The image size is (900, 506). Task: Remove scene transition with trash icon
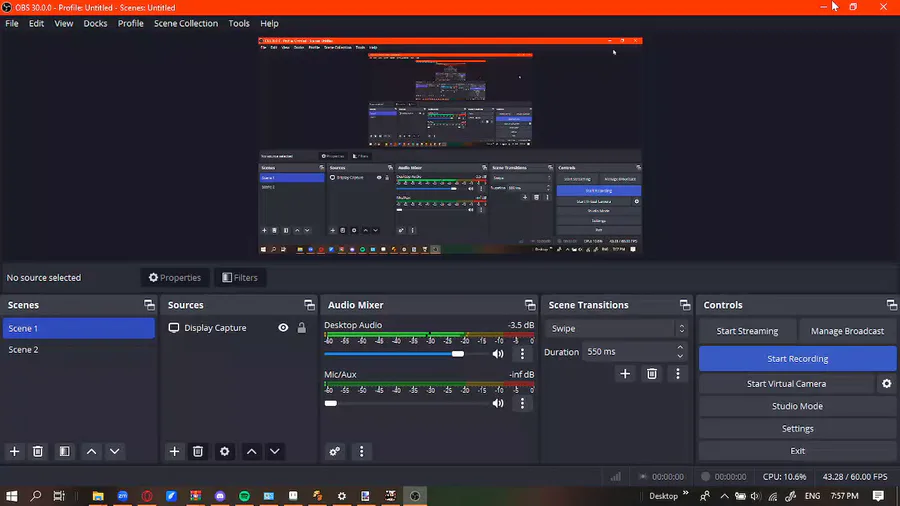coord(651,374)
